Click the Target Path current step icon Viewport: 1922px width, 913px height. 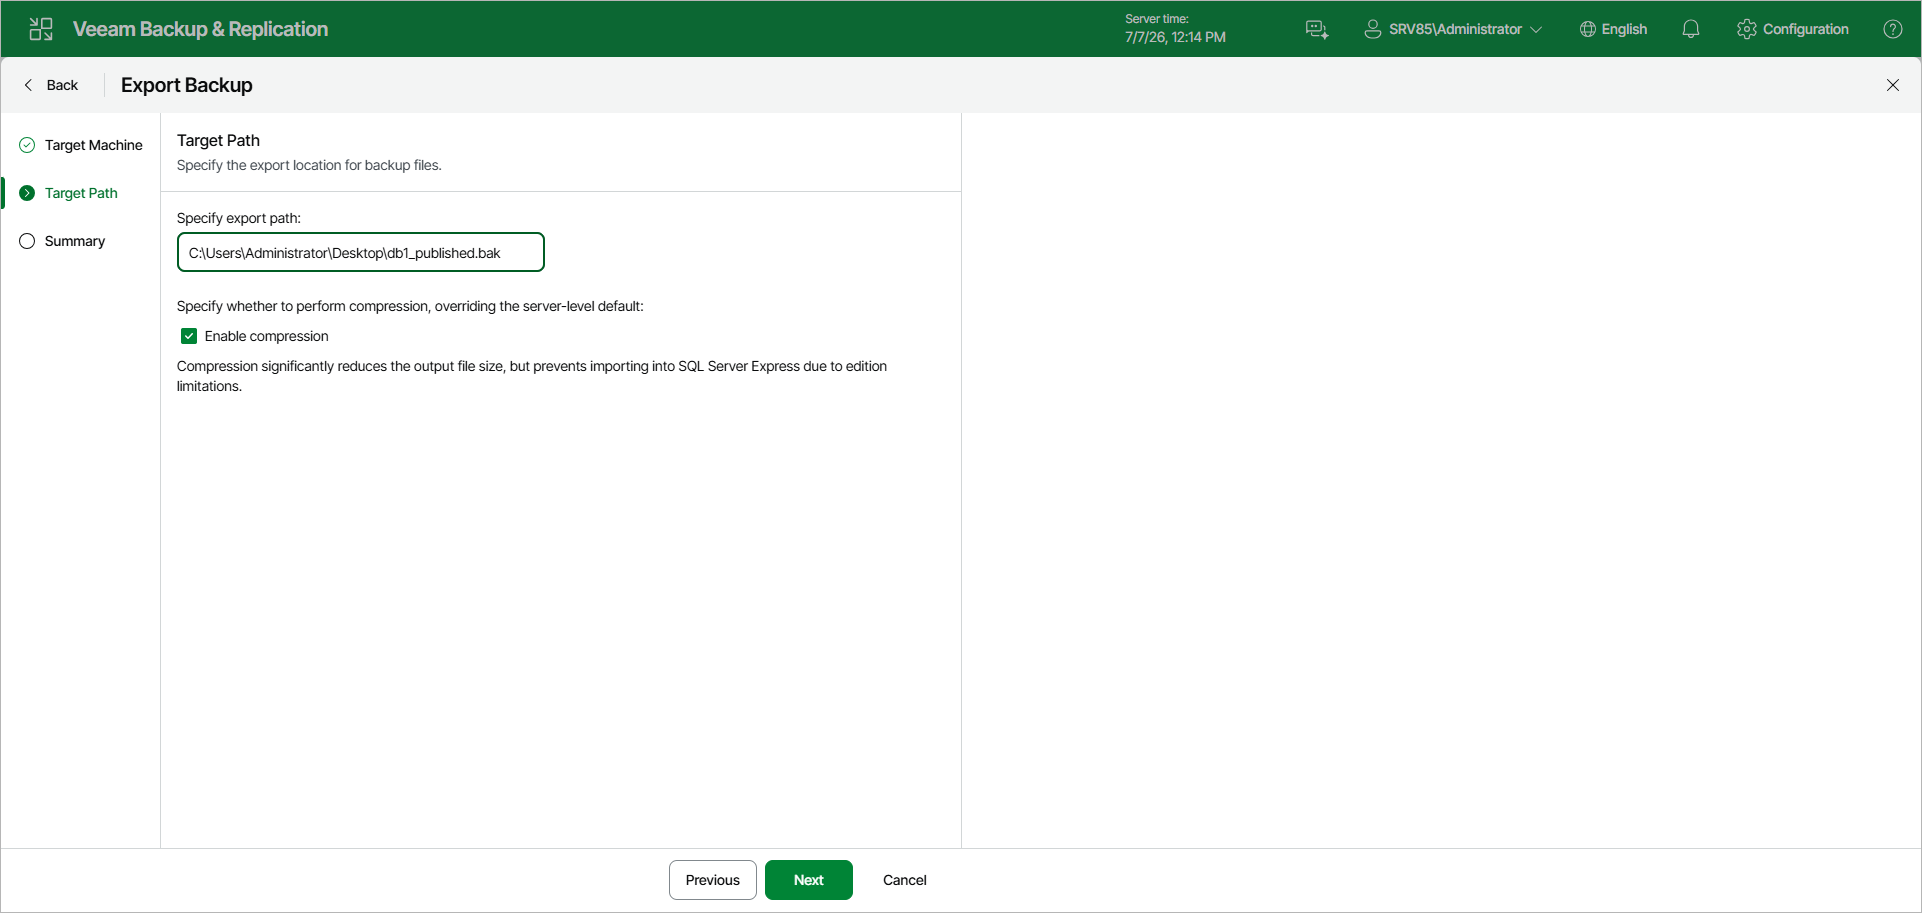point(27,193)
